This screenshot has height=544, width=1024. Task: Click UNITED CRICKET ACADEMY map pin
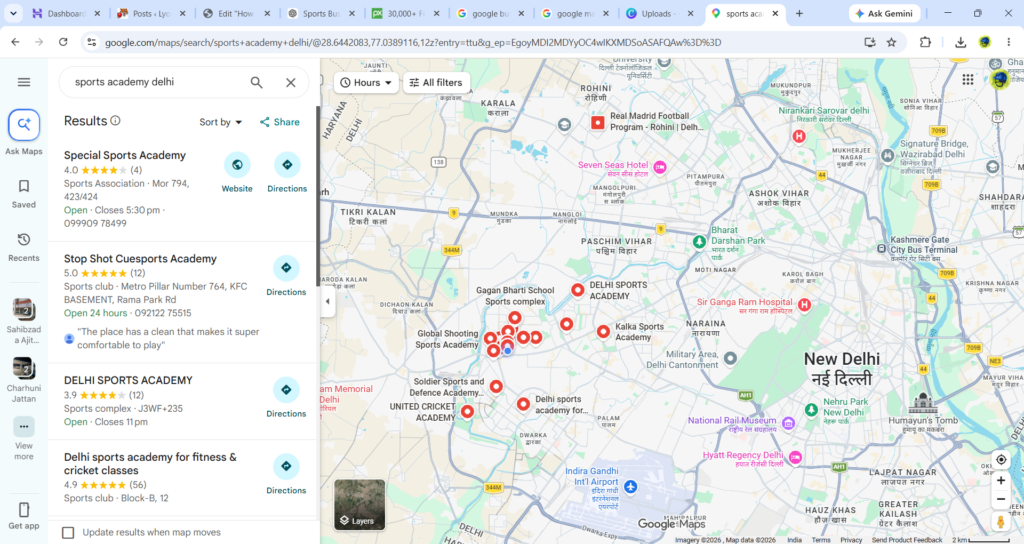pyautogui.click(x=467, y=411)
